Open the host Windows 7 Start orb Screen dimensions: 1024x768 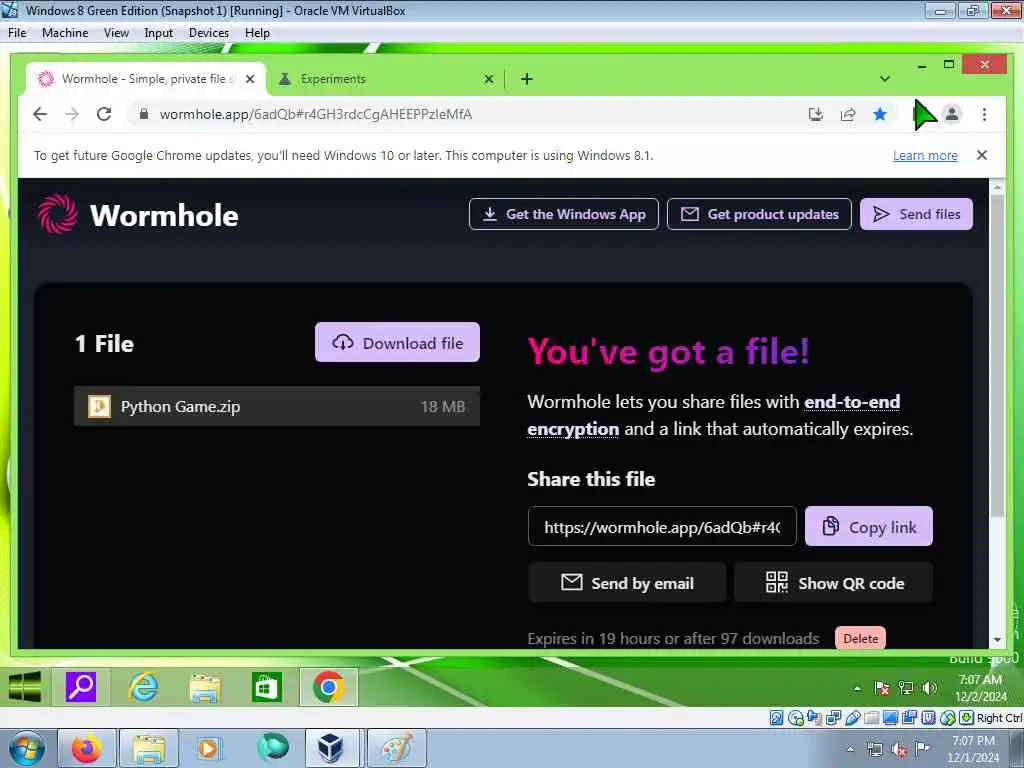26,748
